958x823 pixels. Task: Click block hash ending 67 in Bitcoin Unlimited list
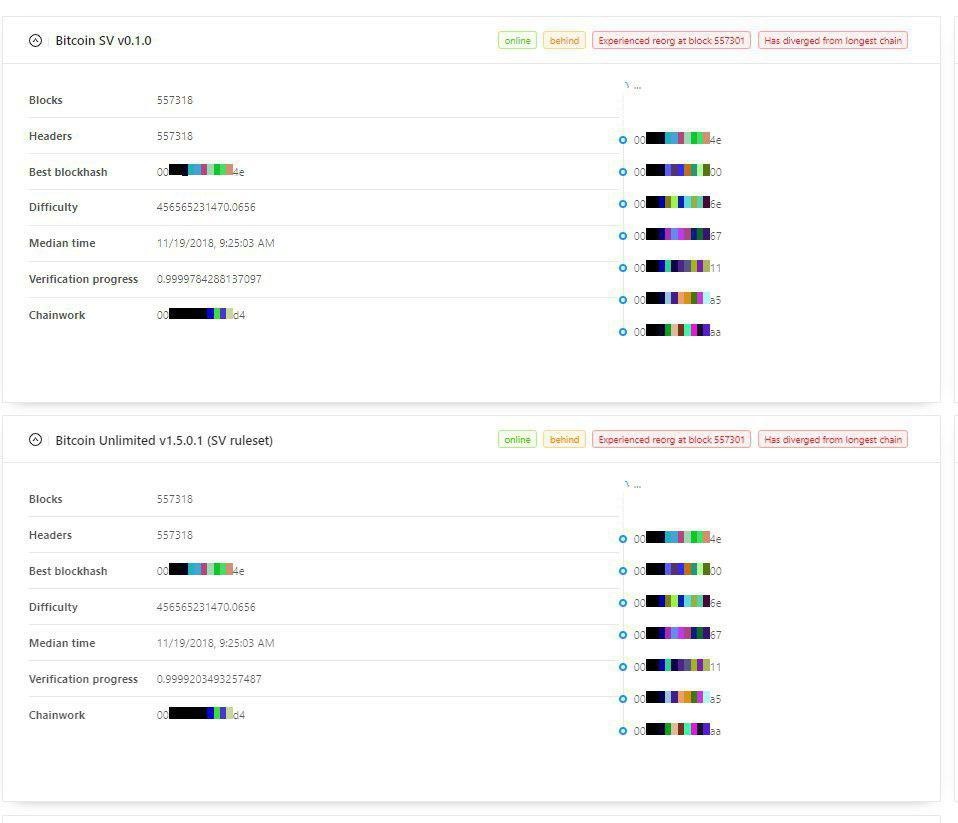click(x=678, y=634)
